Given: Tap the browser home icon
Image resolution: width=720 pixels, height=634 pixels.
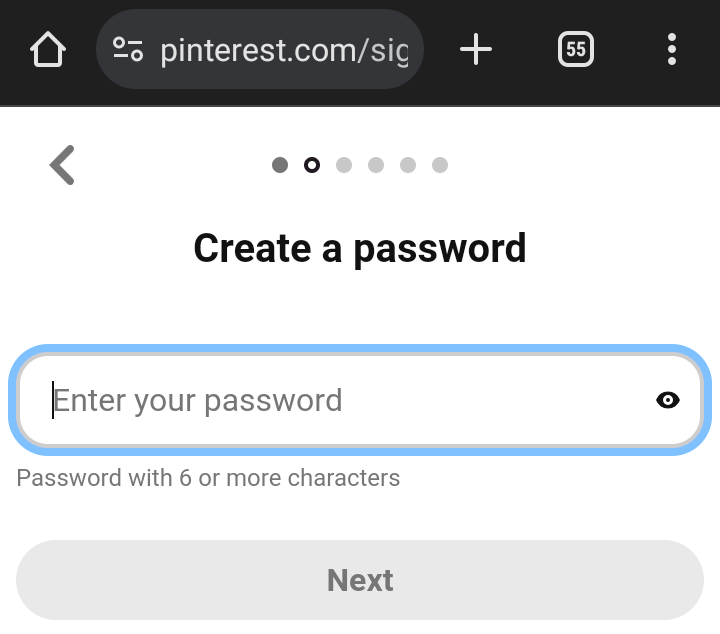Looking at the screenshot, I should (47, 49).
